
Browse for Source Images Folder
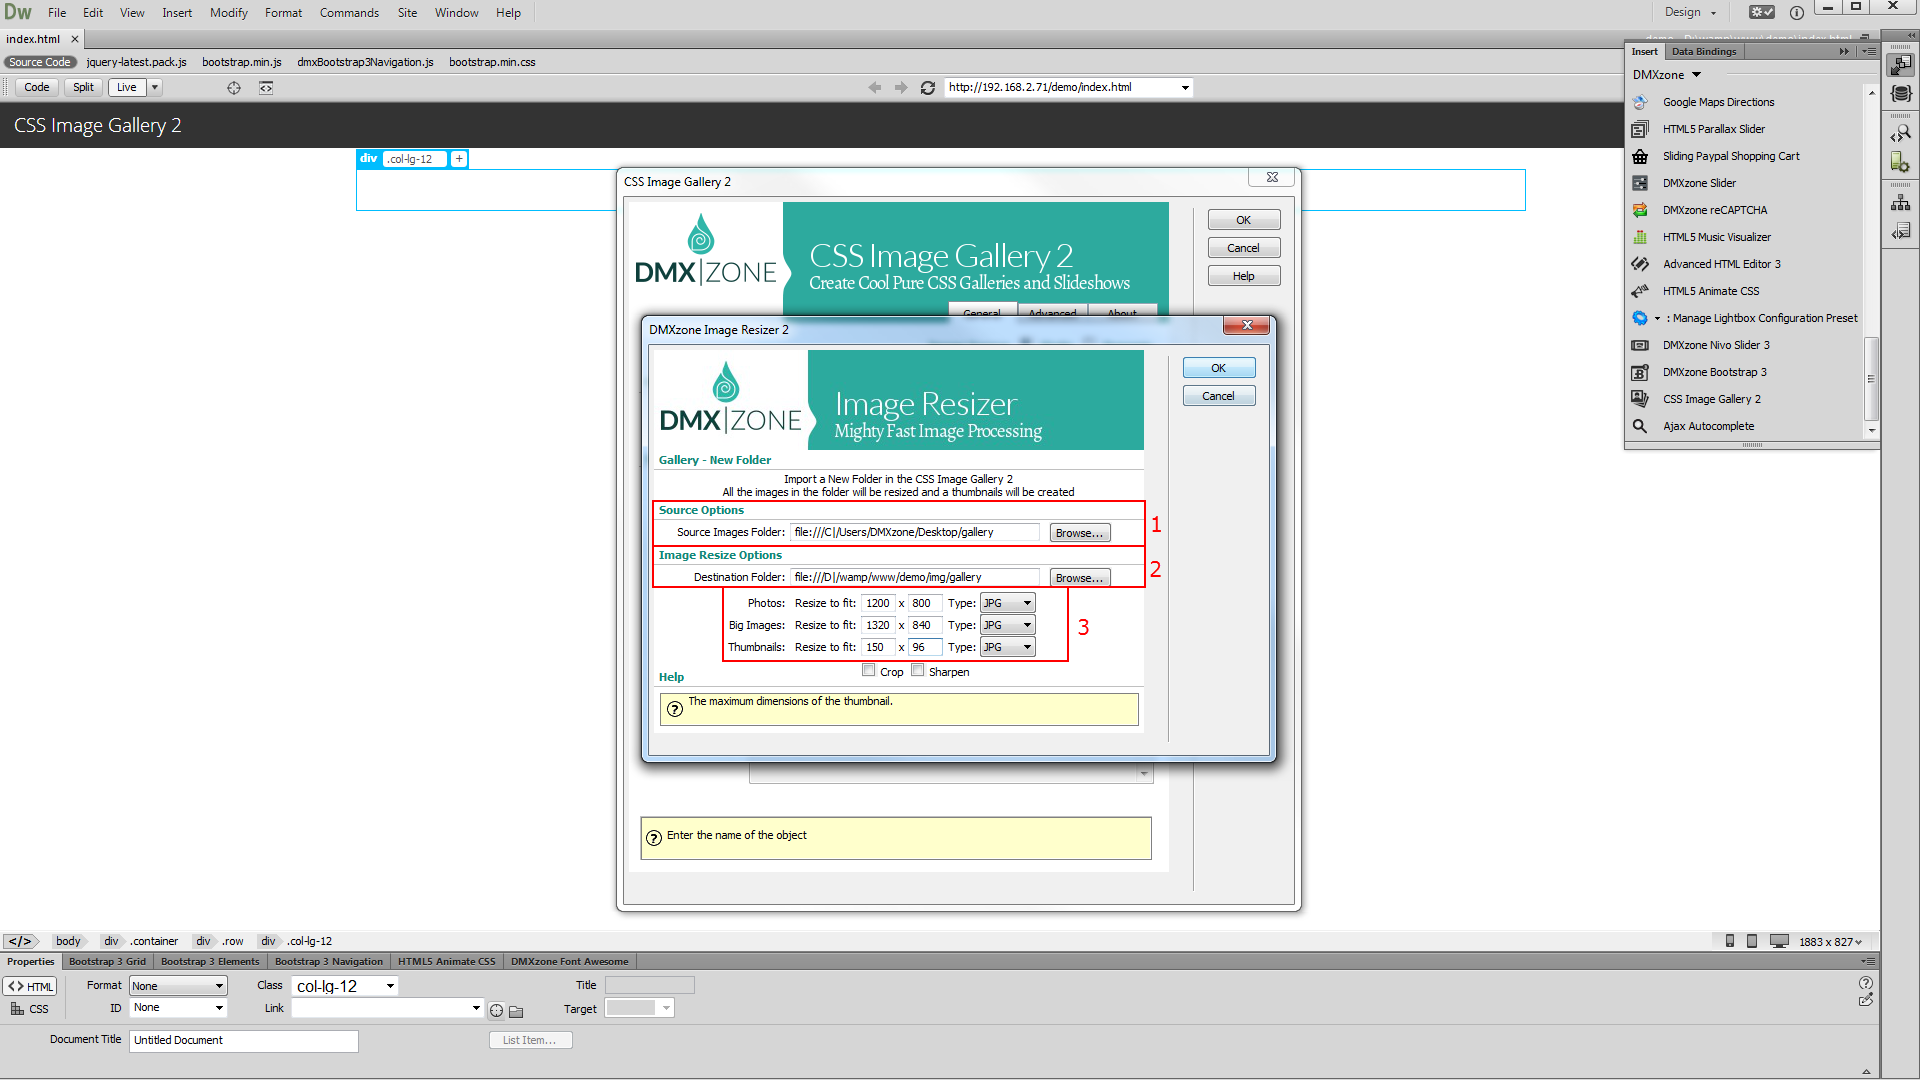pos(1080,533)
